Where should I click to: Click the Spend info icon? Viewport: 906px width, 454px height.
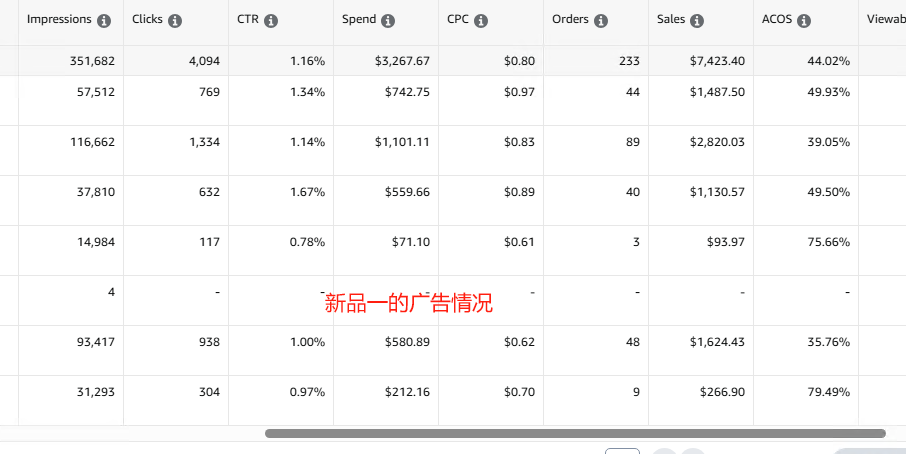tap(388, 21)
